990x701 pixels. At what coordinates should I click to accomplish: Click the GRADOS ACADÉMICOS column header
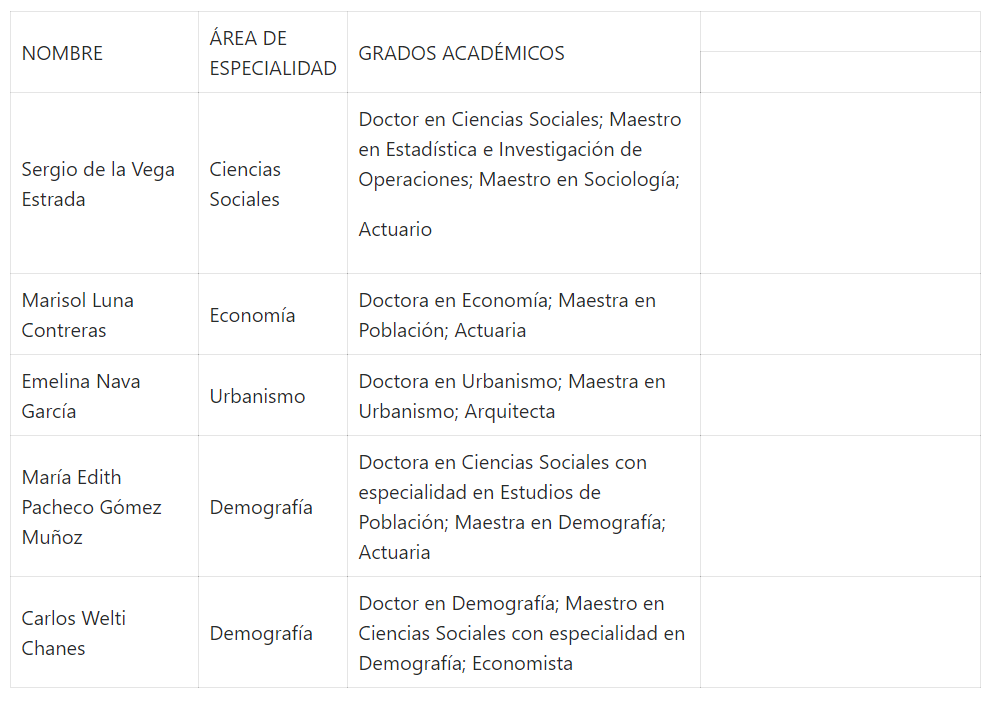461,54
